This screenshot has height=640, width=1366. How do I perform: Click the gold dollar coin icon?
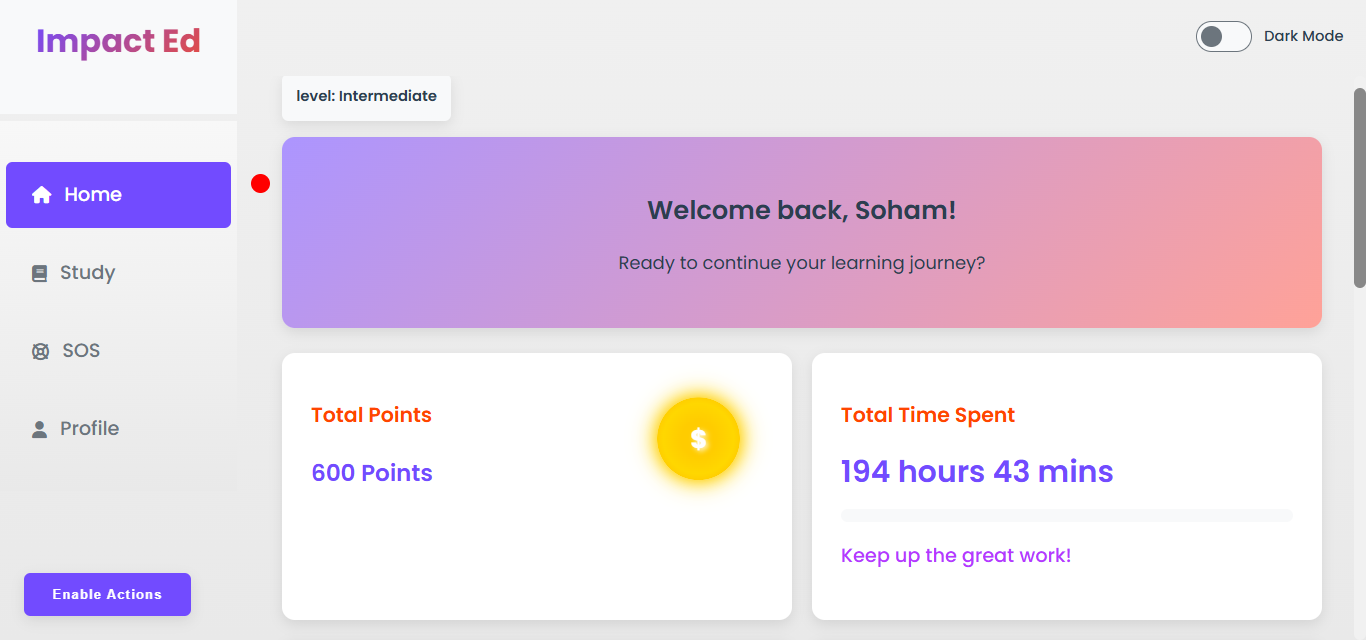point(698,439)
